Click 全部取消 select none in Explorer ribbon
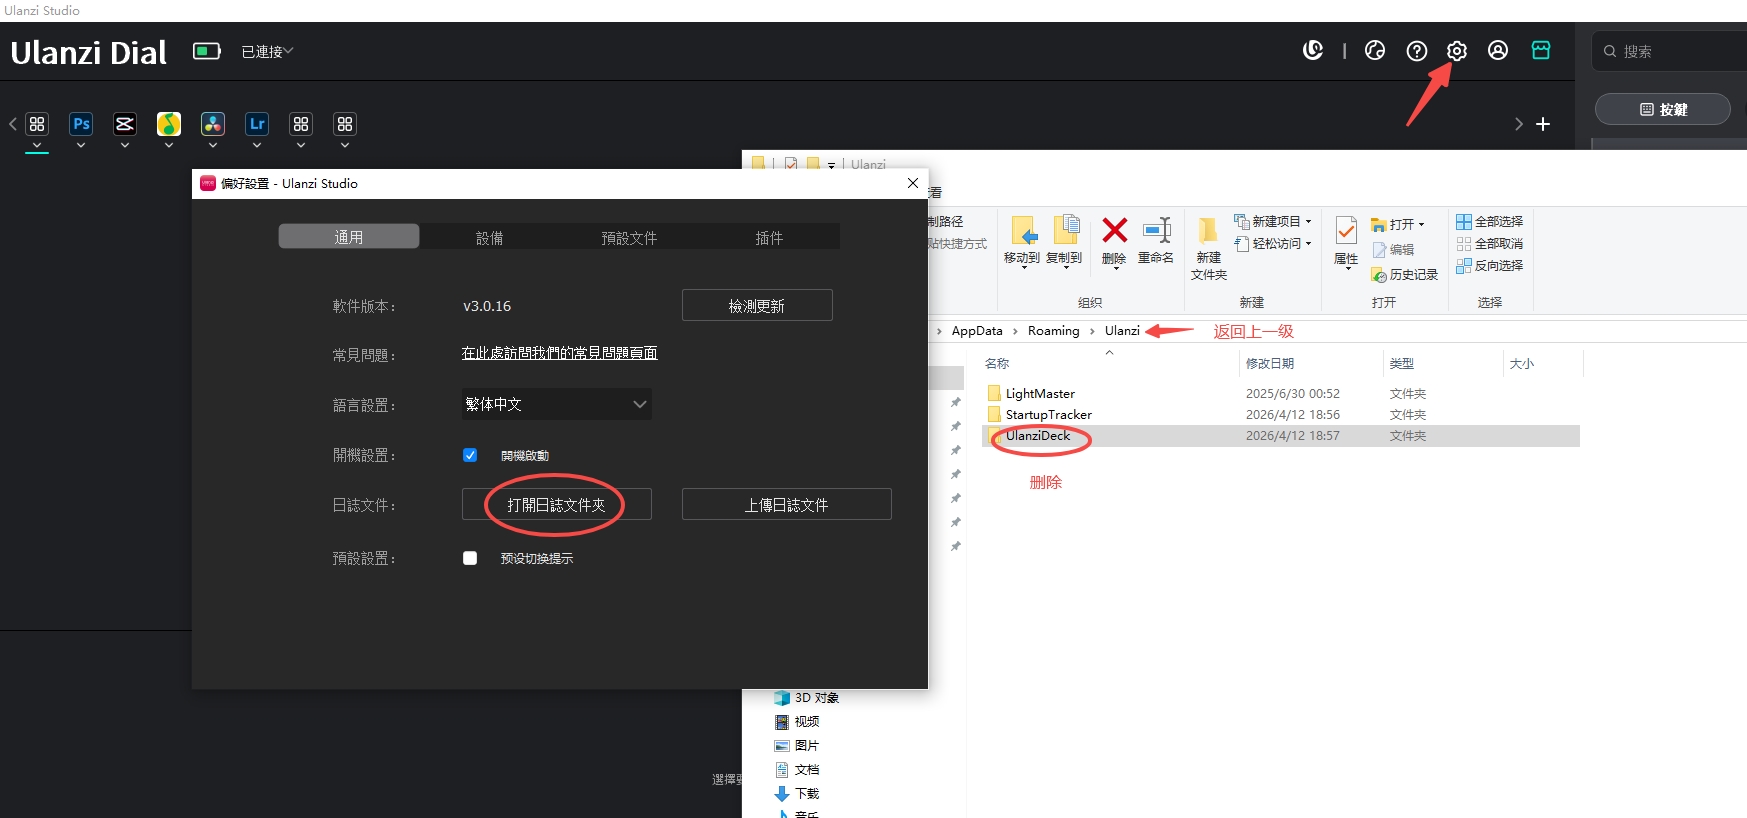1747x818 pixels. (1490, 243)
